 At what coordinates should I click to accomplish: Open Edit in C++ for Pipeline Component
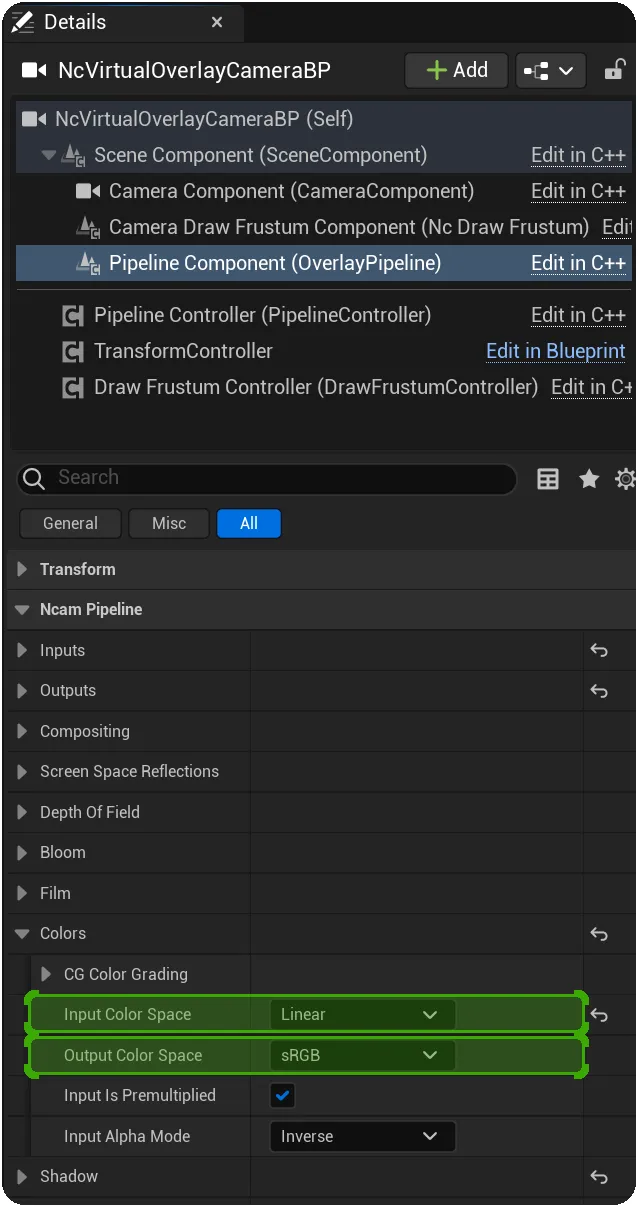(578, 263)
